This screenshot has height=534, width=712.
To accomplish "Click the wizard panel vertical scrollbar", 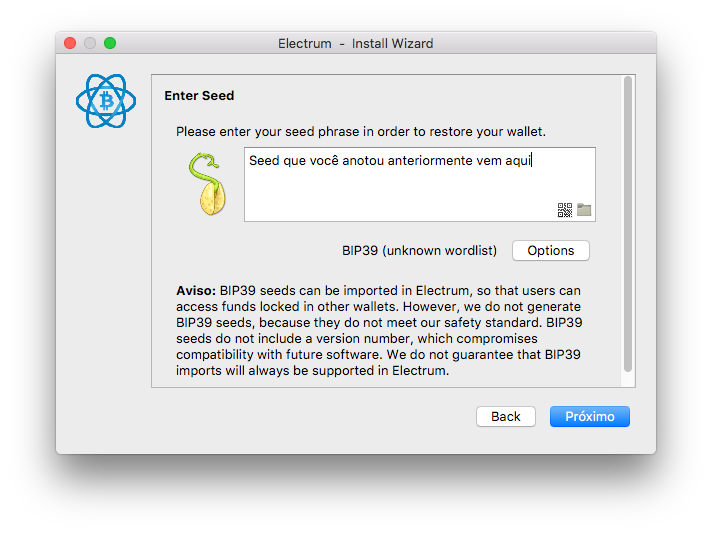I will pos(628,224).
